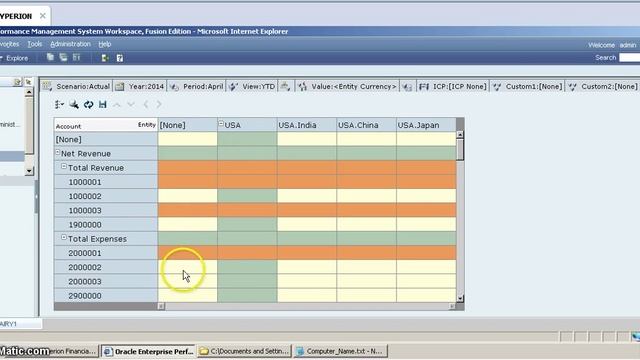The image size is (640, 360).
Task: Click the Custom2 dimension icon
Action: [x=573, y=87]
